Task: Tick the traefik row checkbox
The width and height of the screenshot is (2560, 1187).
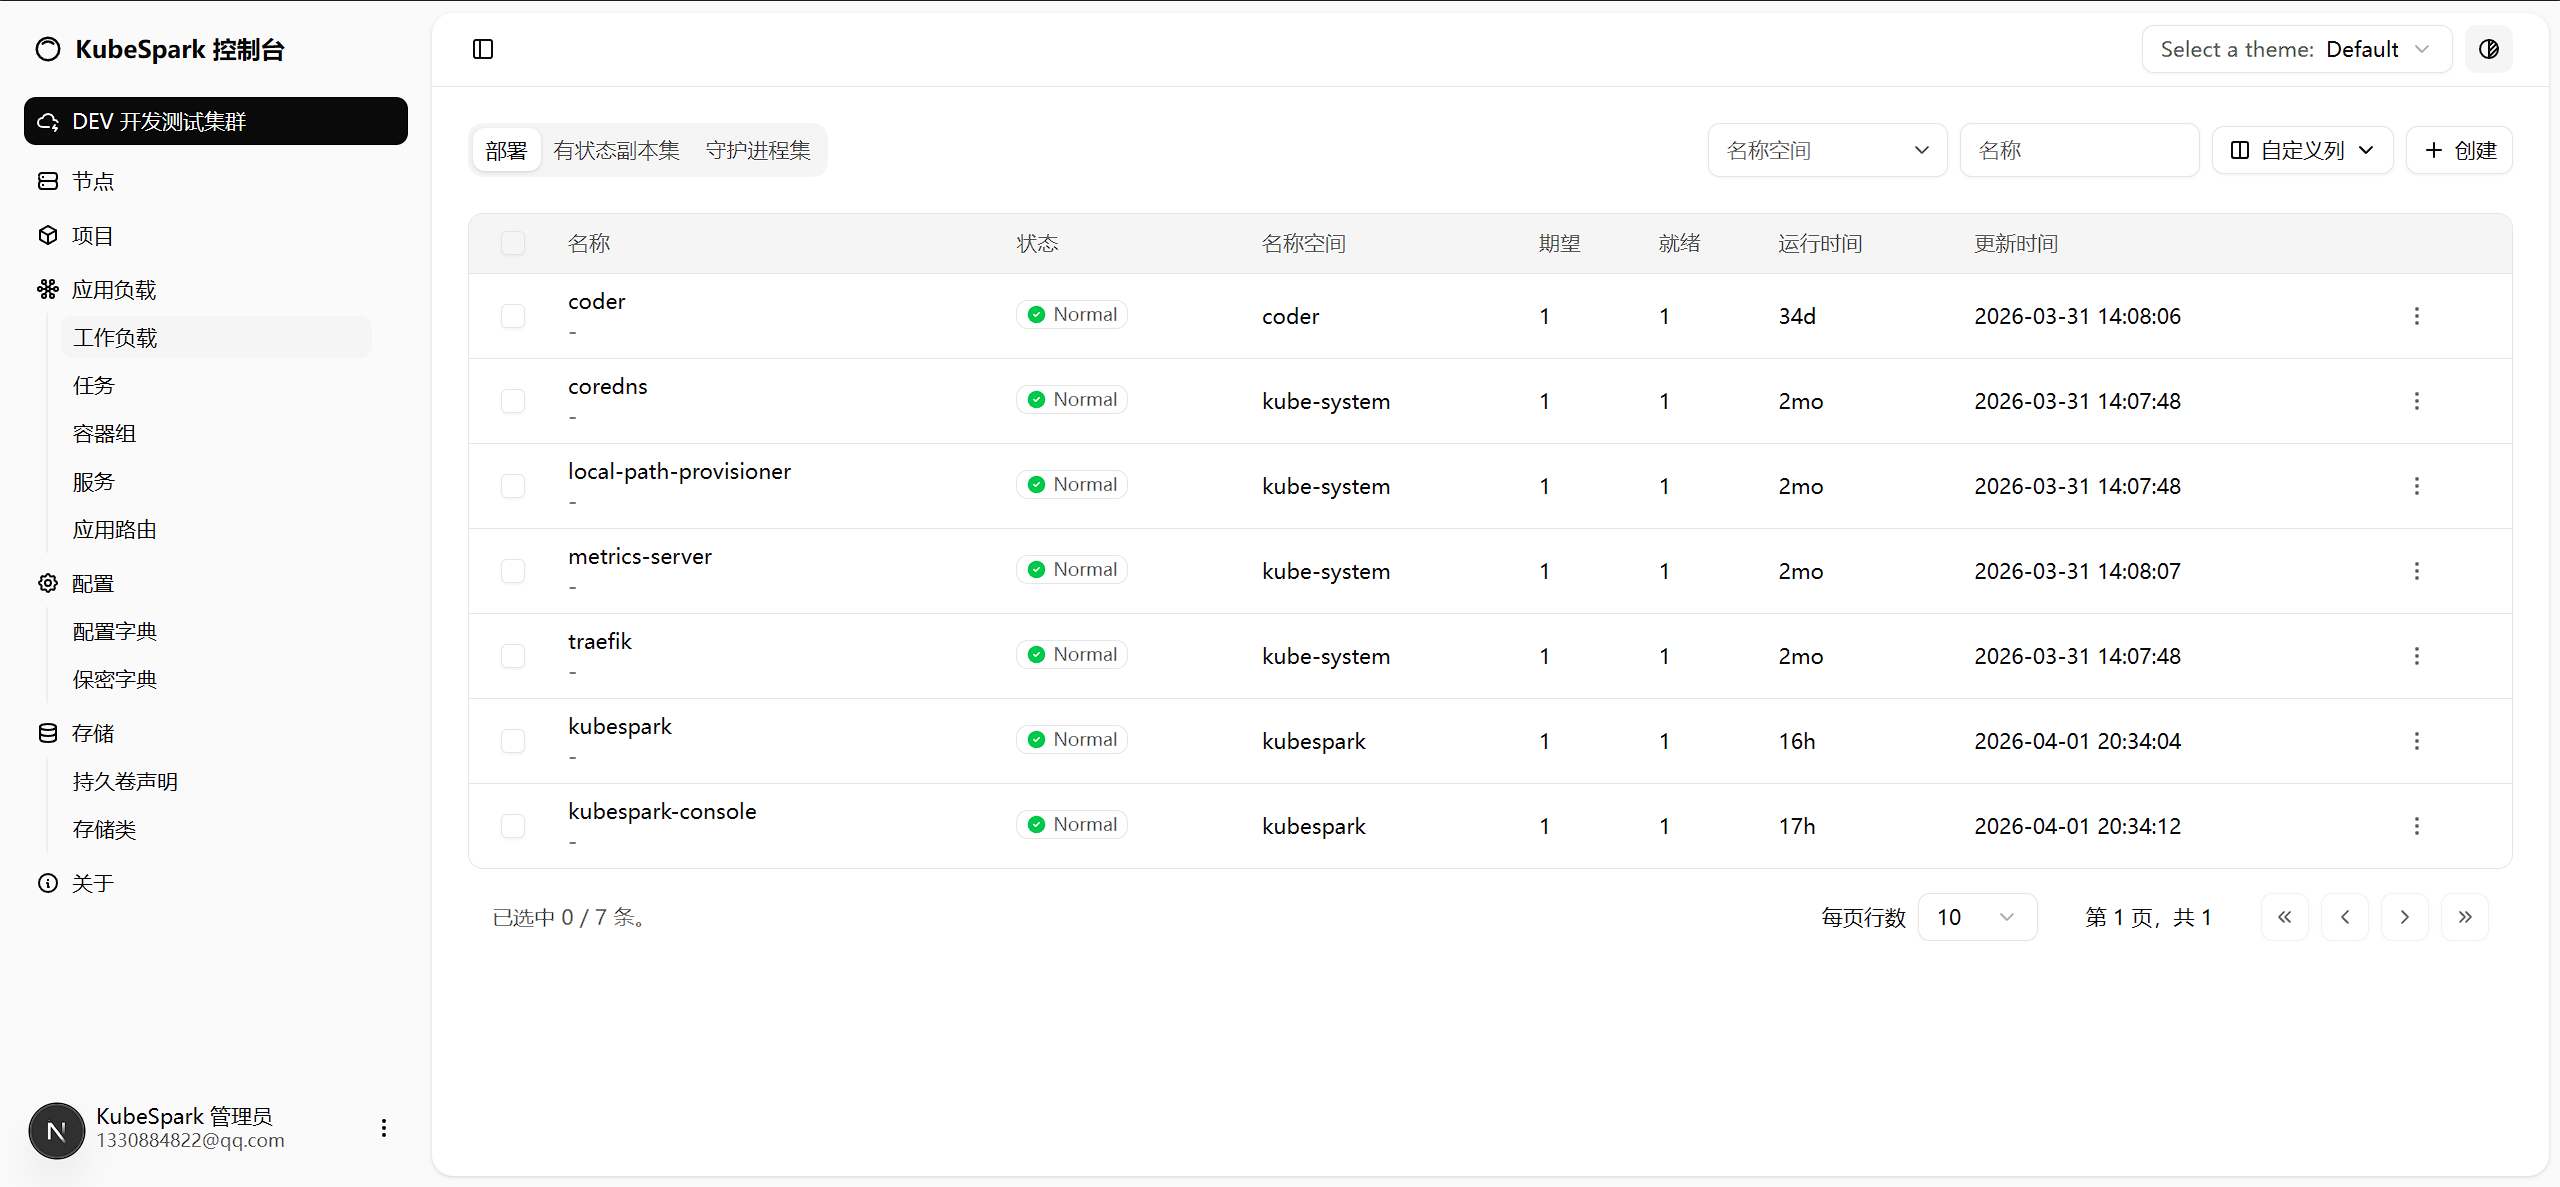Action: [x=513, y=656]
